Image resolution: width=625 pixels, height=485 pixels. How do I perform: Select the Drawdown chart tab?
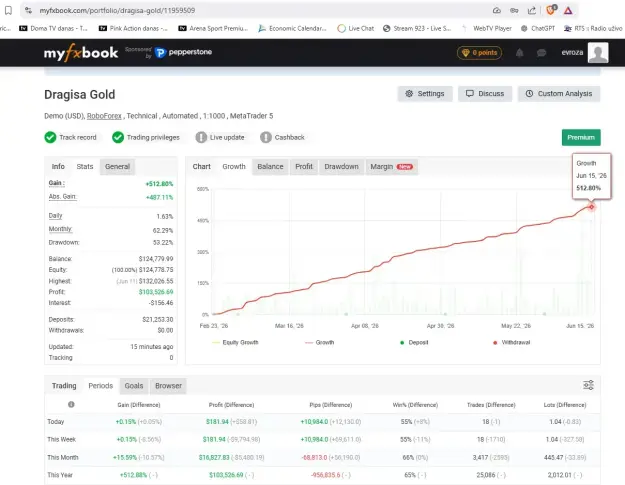341,167
